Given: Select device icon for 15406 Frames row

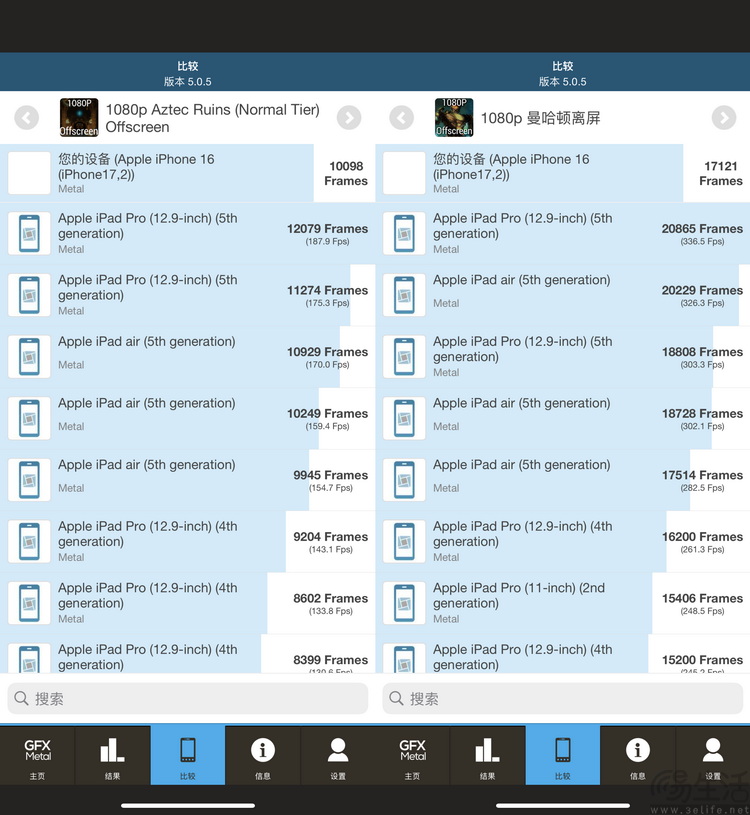Looking at the screenshot, I should [404, 603].
